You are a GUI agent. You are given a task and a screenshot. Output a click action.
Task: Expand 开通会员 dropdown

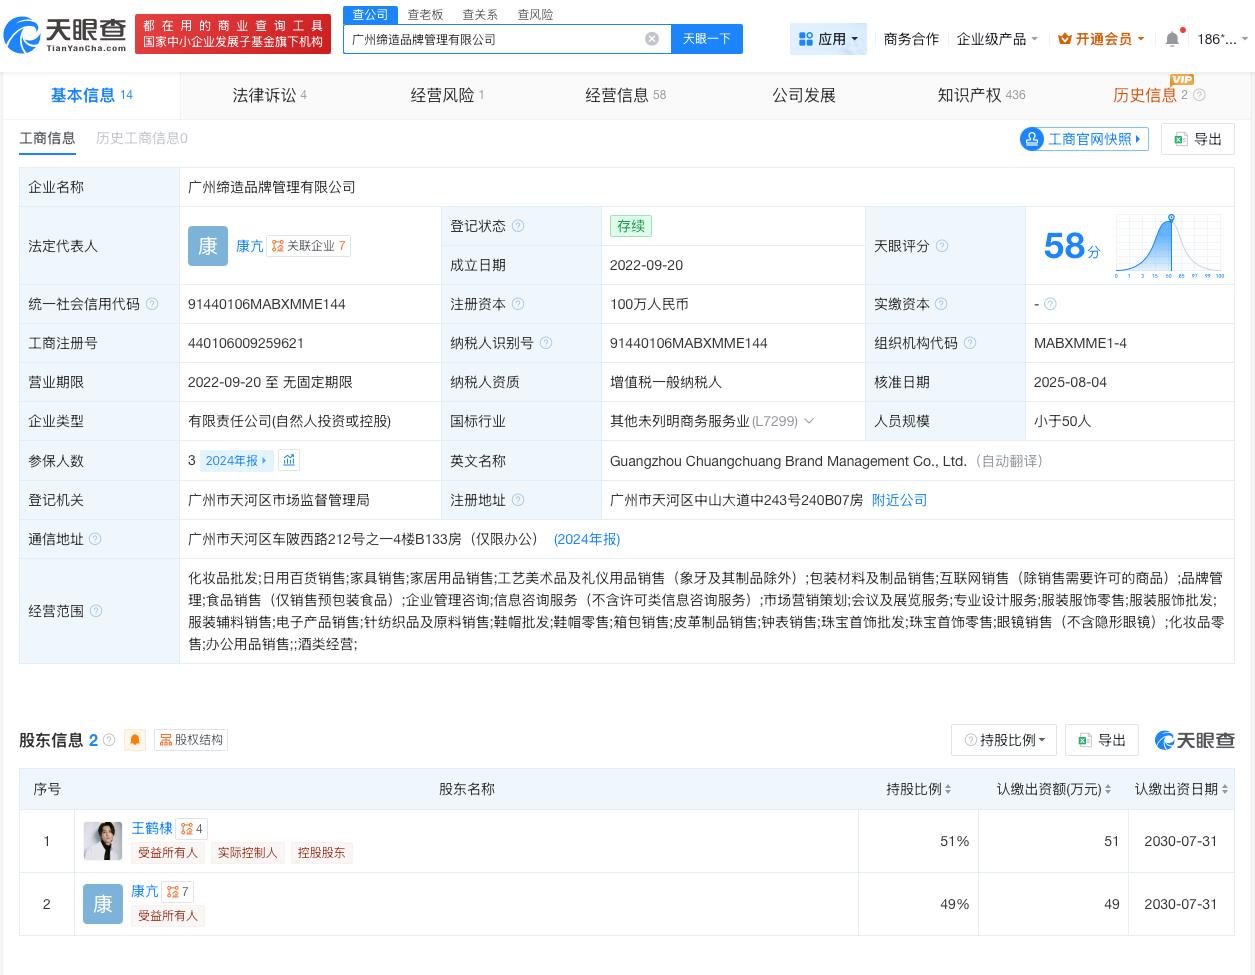coord(1101,39)
